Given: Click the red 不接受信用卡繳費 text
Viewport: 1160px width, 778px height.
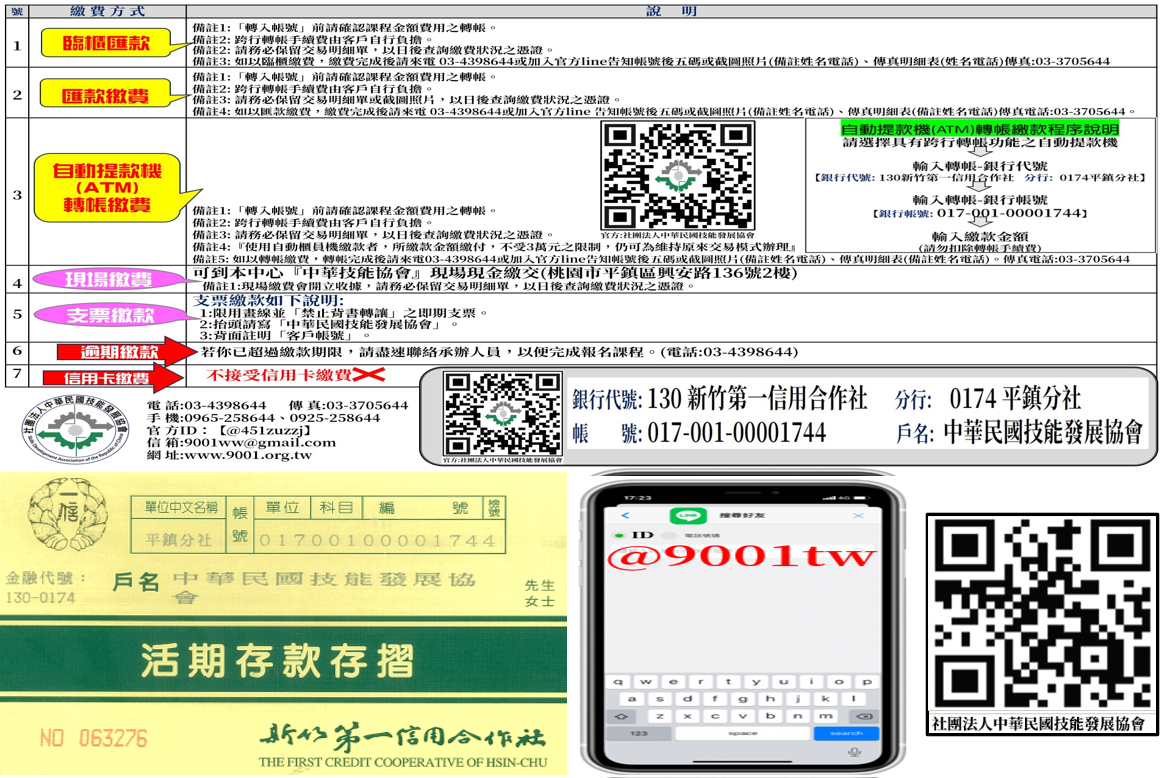Looking at the screenshot, I should (x=279, y=375).
